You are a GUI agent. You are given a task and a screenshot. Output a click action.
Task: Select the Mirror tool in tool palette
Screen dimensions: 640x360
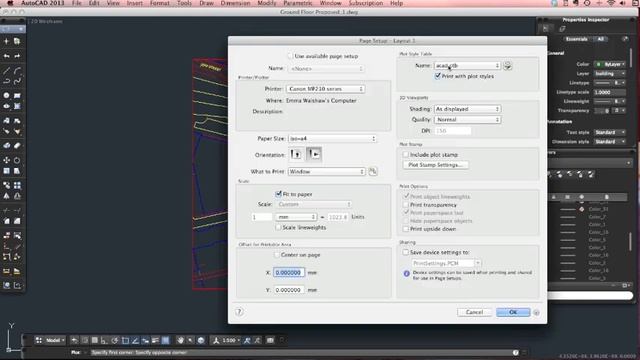pos(7,196)
